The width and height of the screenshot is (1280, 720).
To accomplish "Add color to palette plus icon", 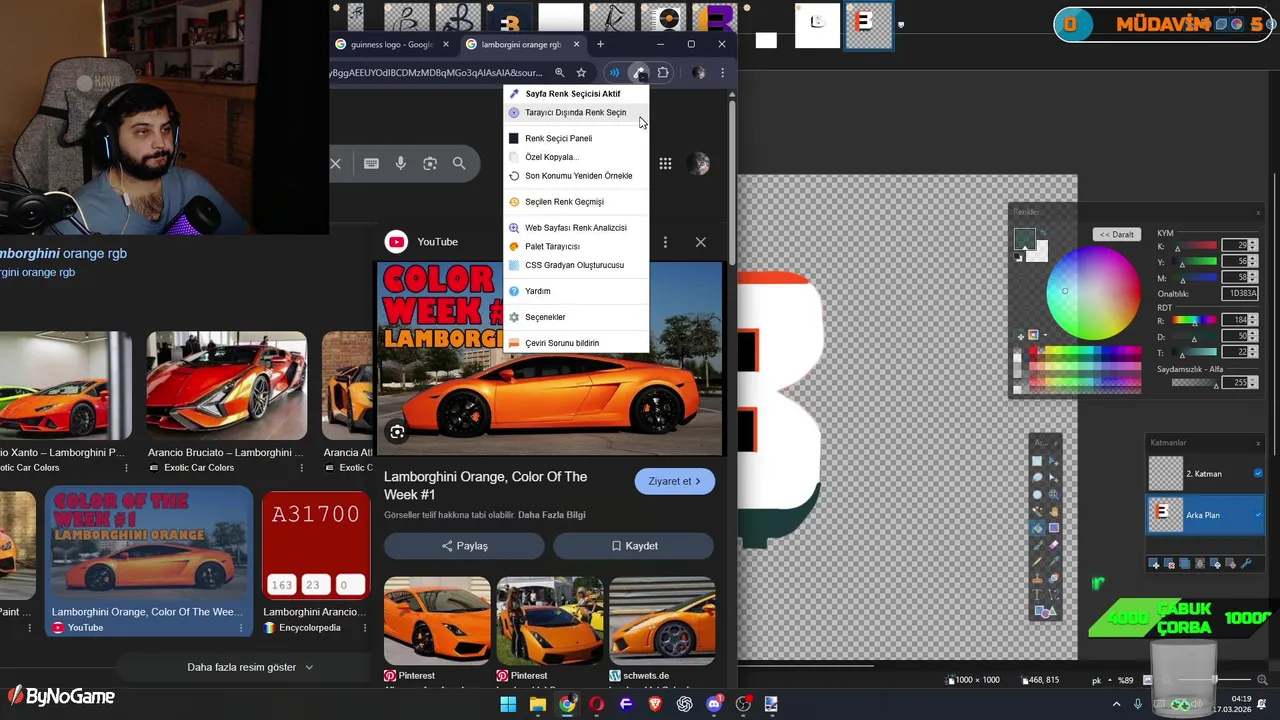I will click(x=1020, y=336).
